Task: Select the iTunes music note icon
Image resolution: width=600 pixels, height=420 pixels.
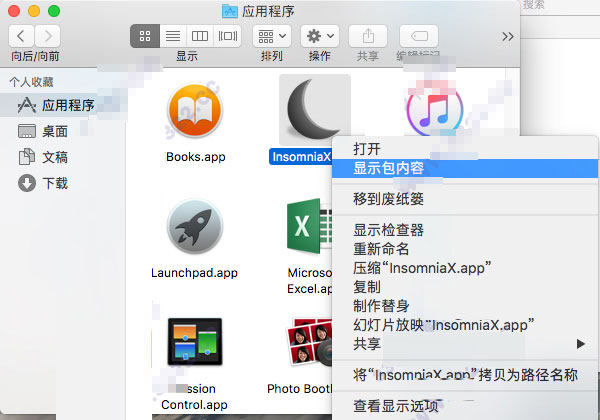Action: [435, 111]
